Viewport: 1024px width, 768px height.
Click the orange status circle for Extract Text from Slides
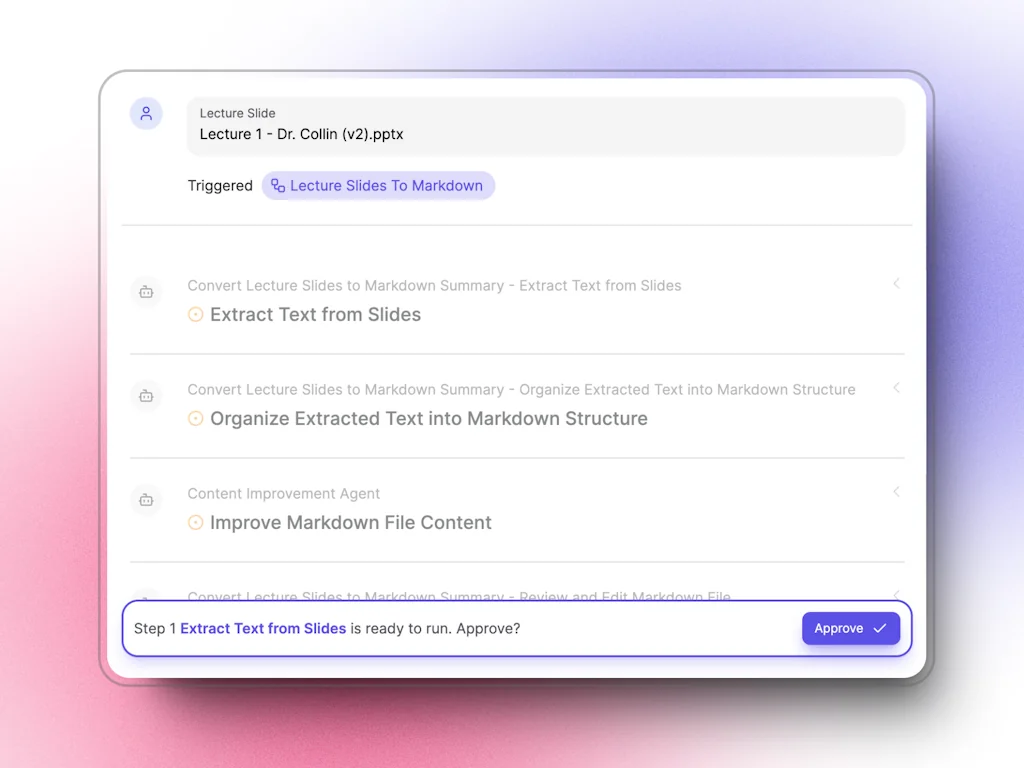pos(196,315)
